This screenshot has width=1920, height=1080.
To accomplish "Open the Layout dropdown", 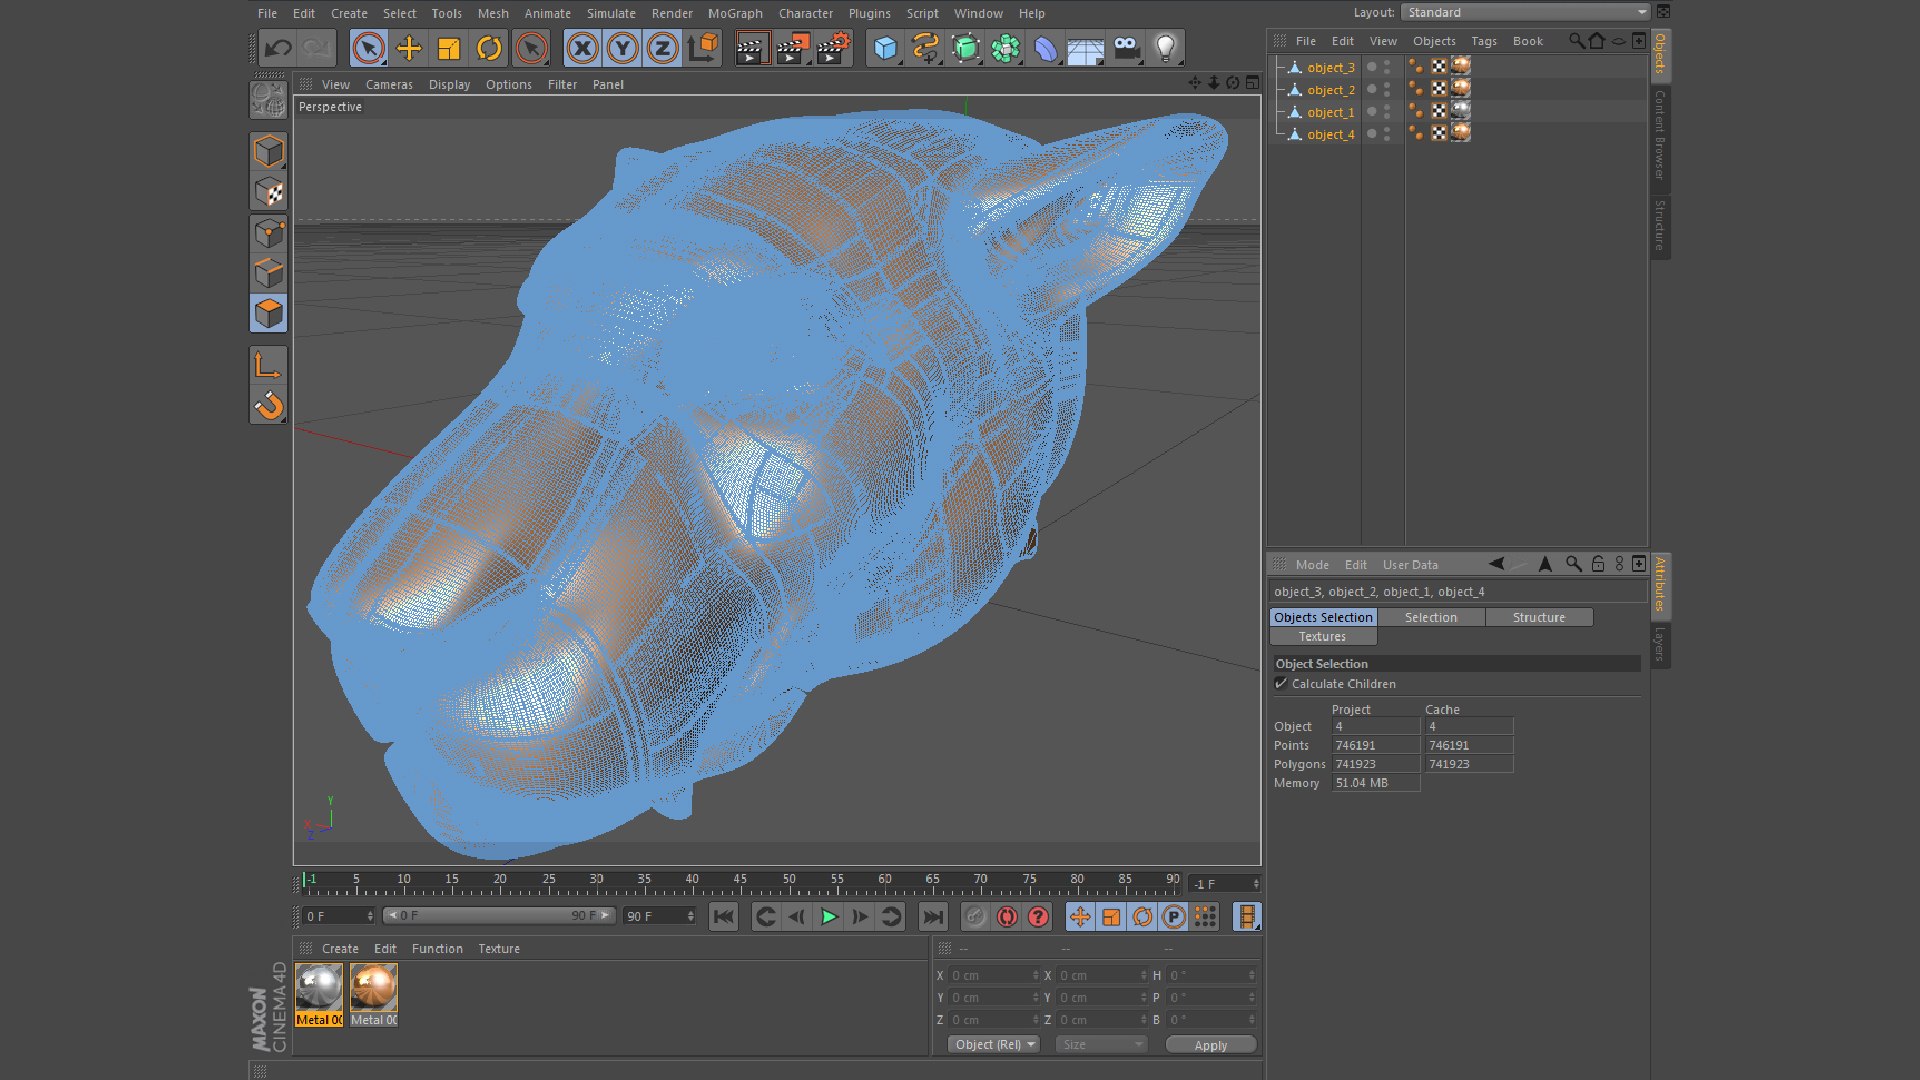I will click(x=1525, y=12).
